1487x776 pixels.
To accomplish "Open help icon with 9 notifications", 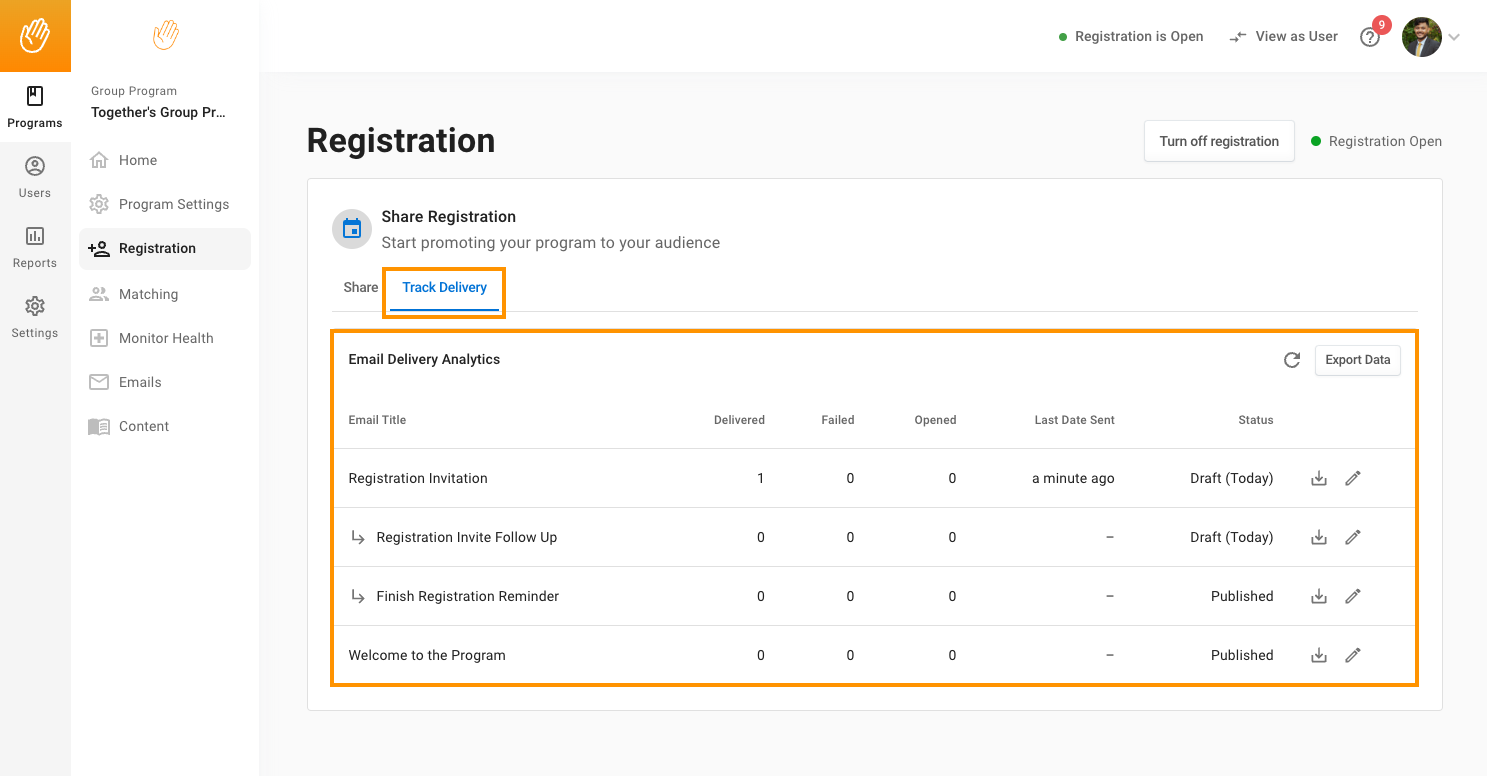I will click(x=1371, y=37).
